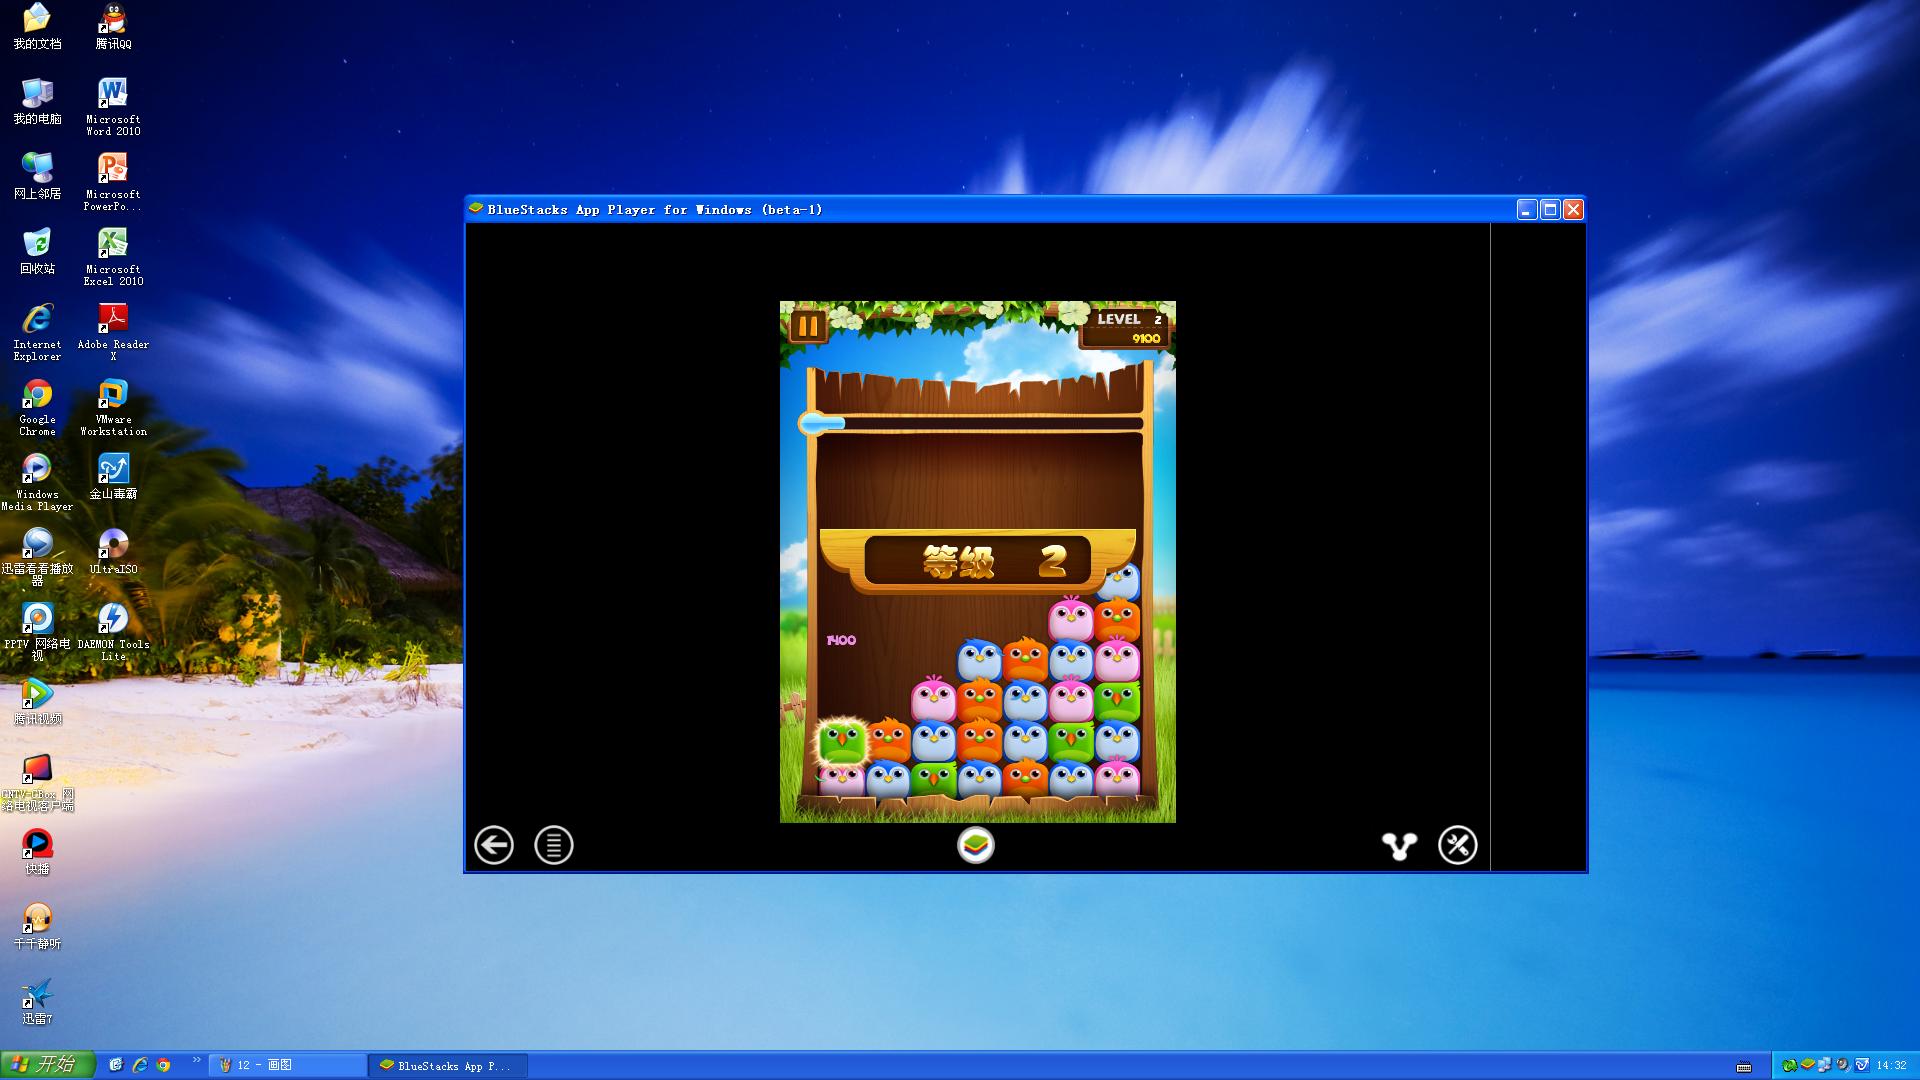Switch to 12 - 画图 taskbar window

click(x=288, y=1065)
